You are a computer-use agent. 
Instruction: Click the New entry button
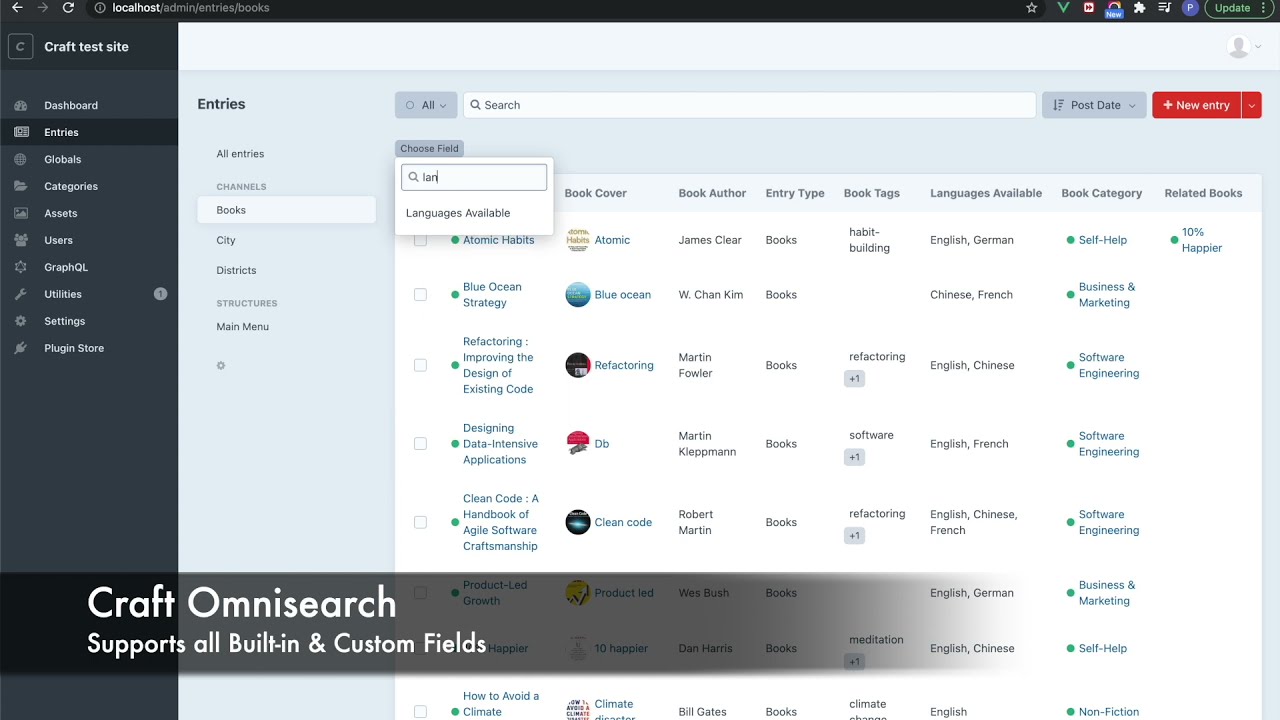(1196, 105)
